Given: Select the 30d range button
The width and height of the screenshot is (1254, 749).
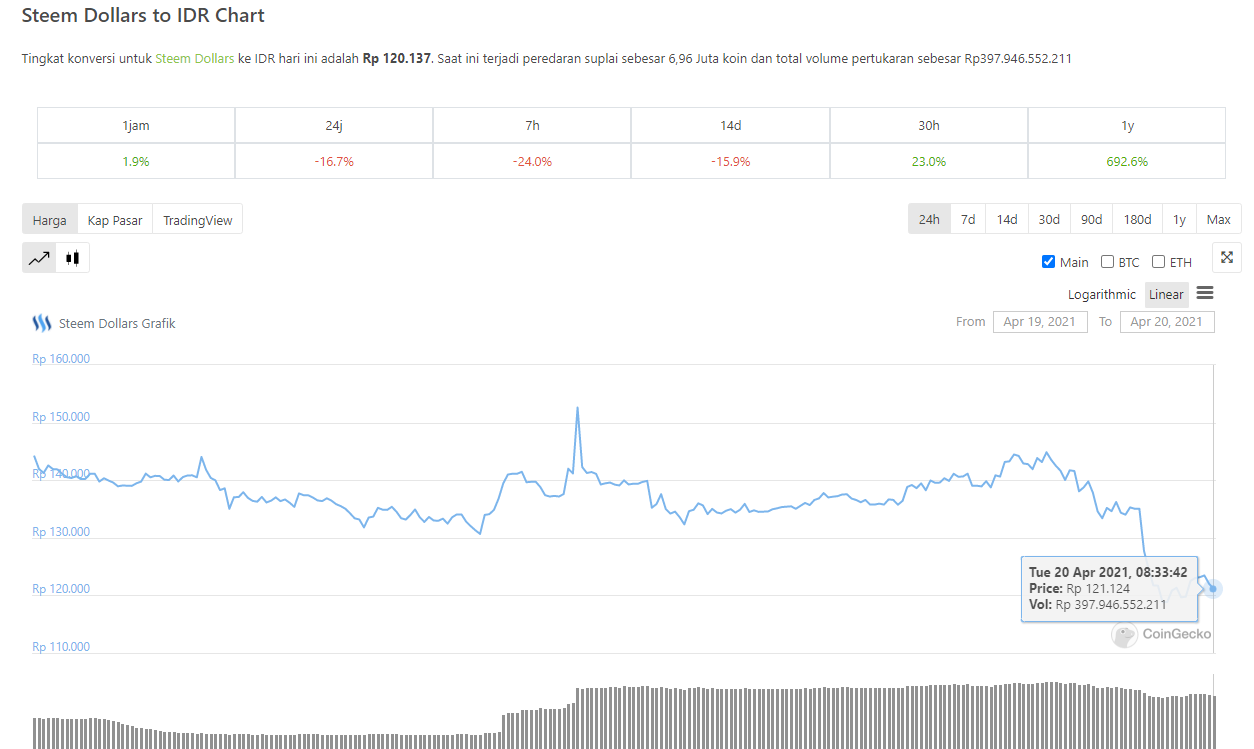Looking at the screenshot, I should [1049, 219].
